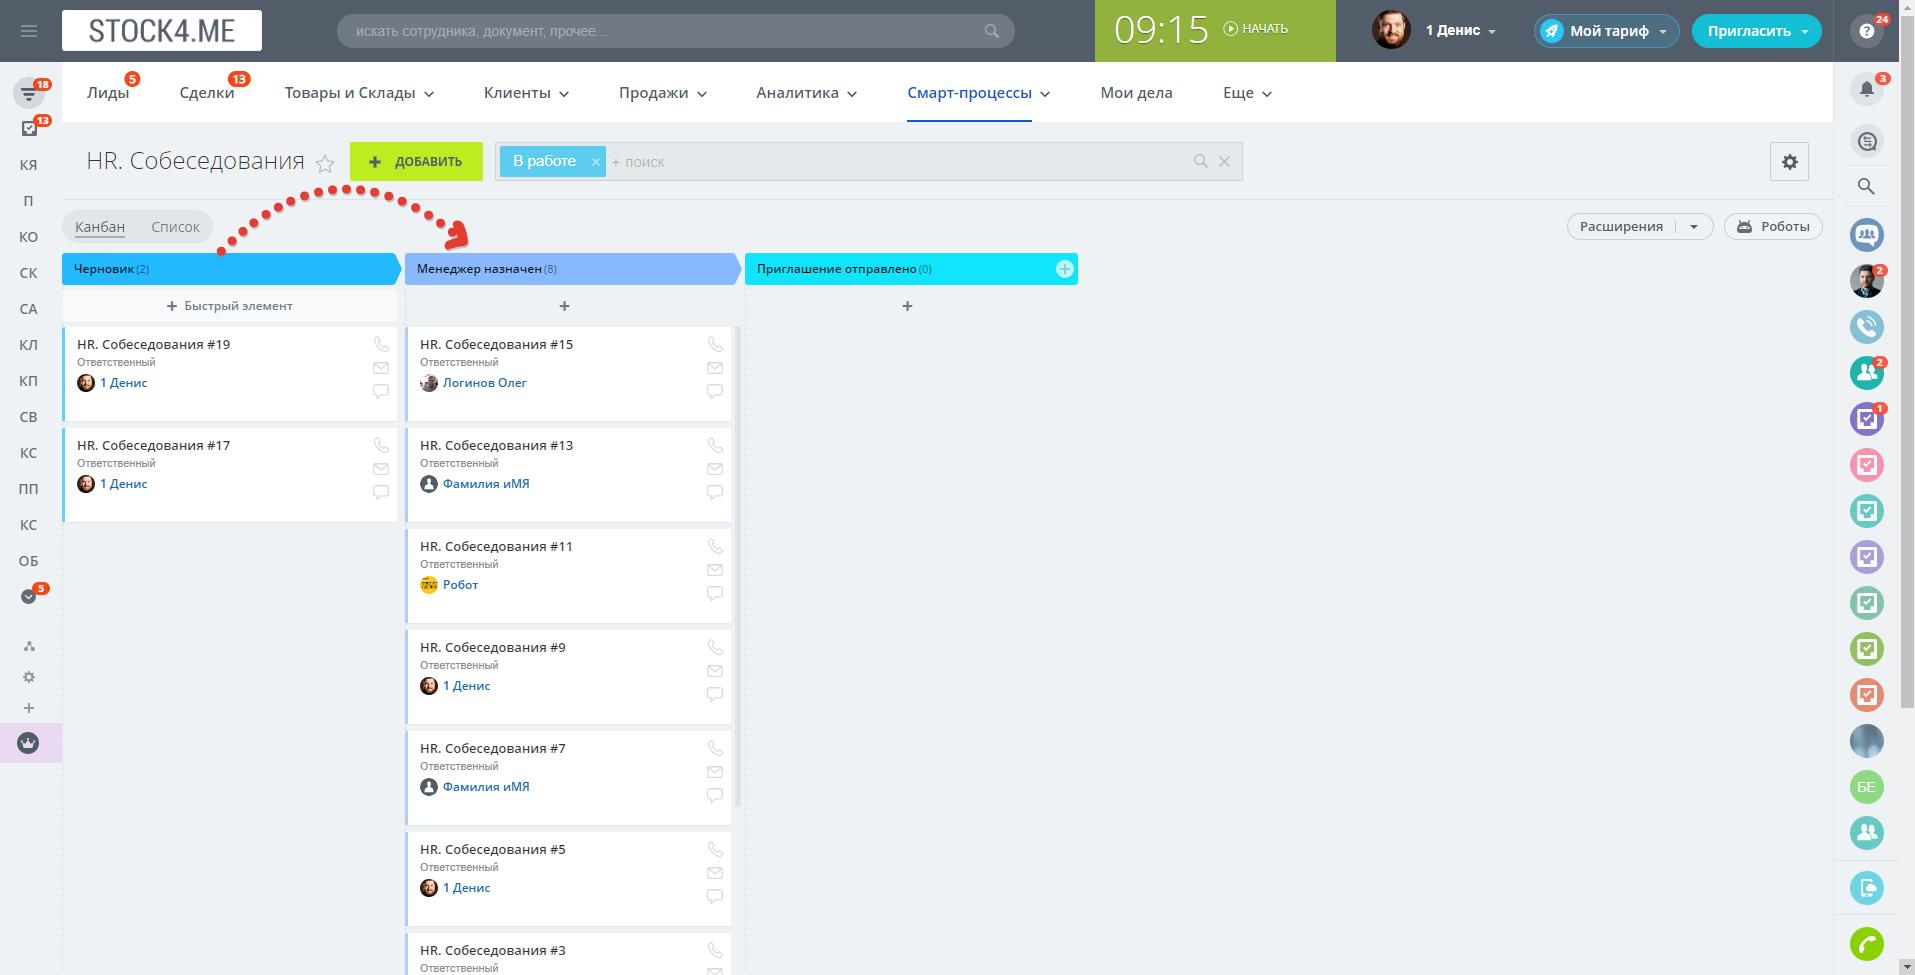
Task: Expand the Продажи menu
Action: coord(662,93)
